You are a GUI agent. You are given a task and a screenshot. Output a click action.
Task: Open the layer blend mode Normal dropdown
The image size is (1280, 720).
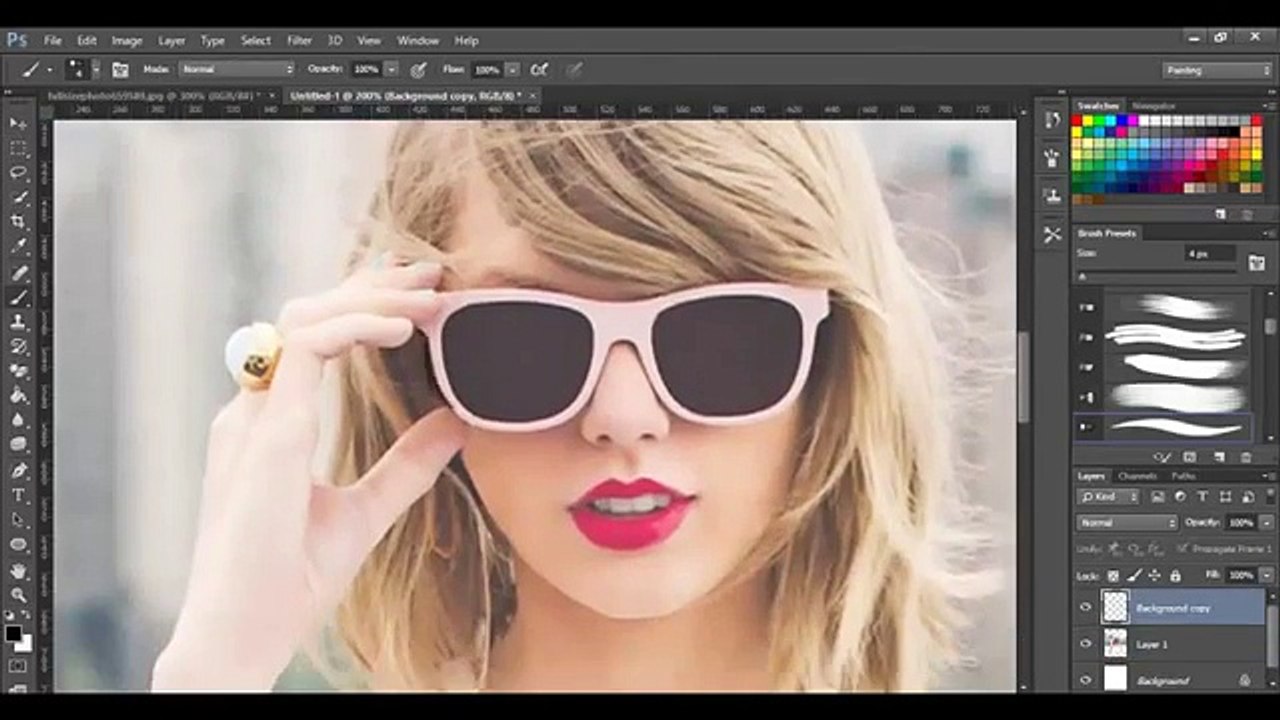click(x=1127, y=523)
